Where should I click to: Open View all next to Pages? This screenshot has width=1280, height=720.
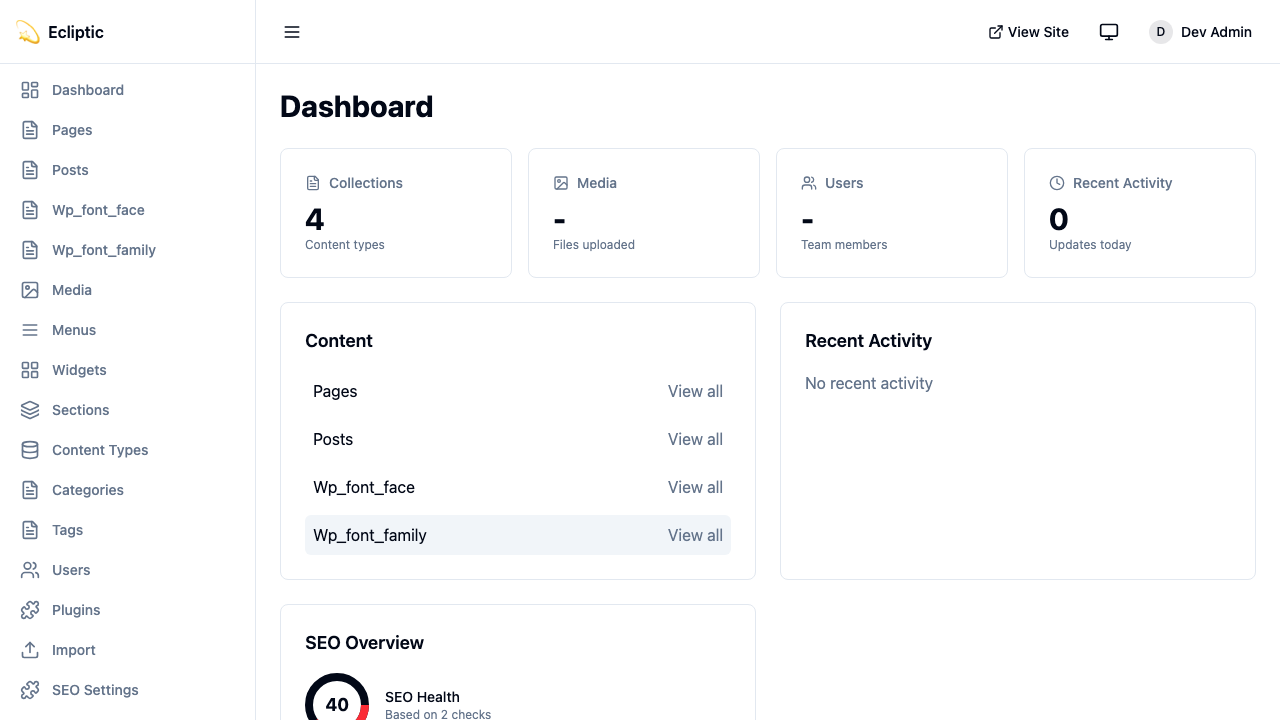point(695,391)
